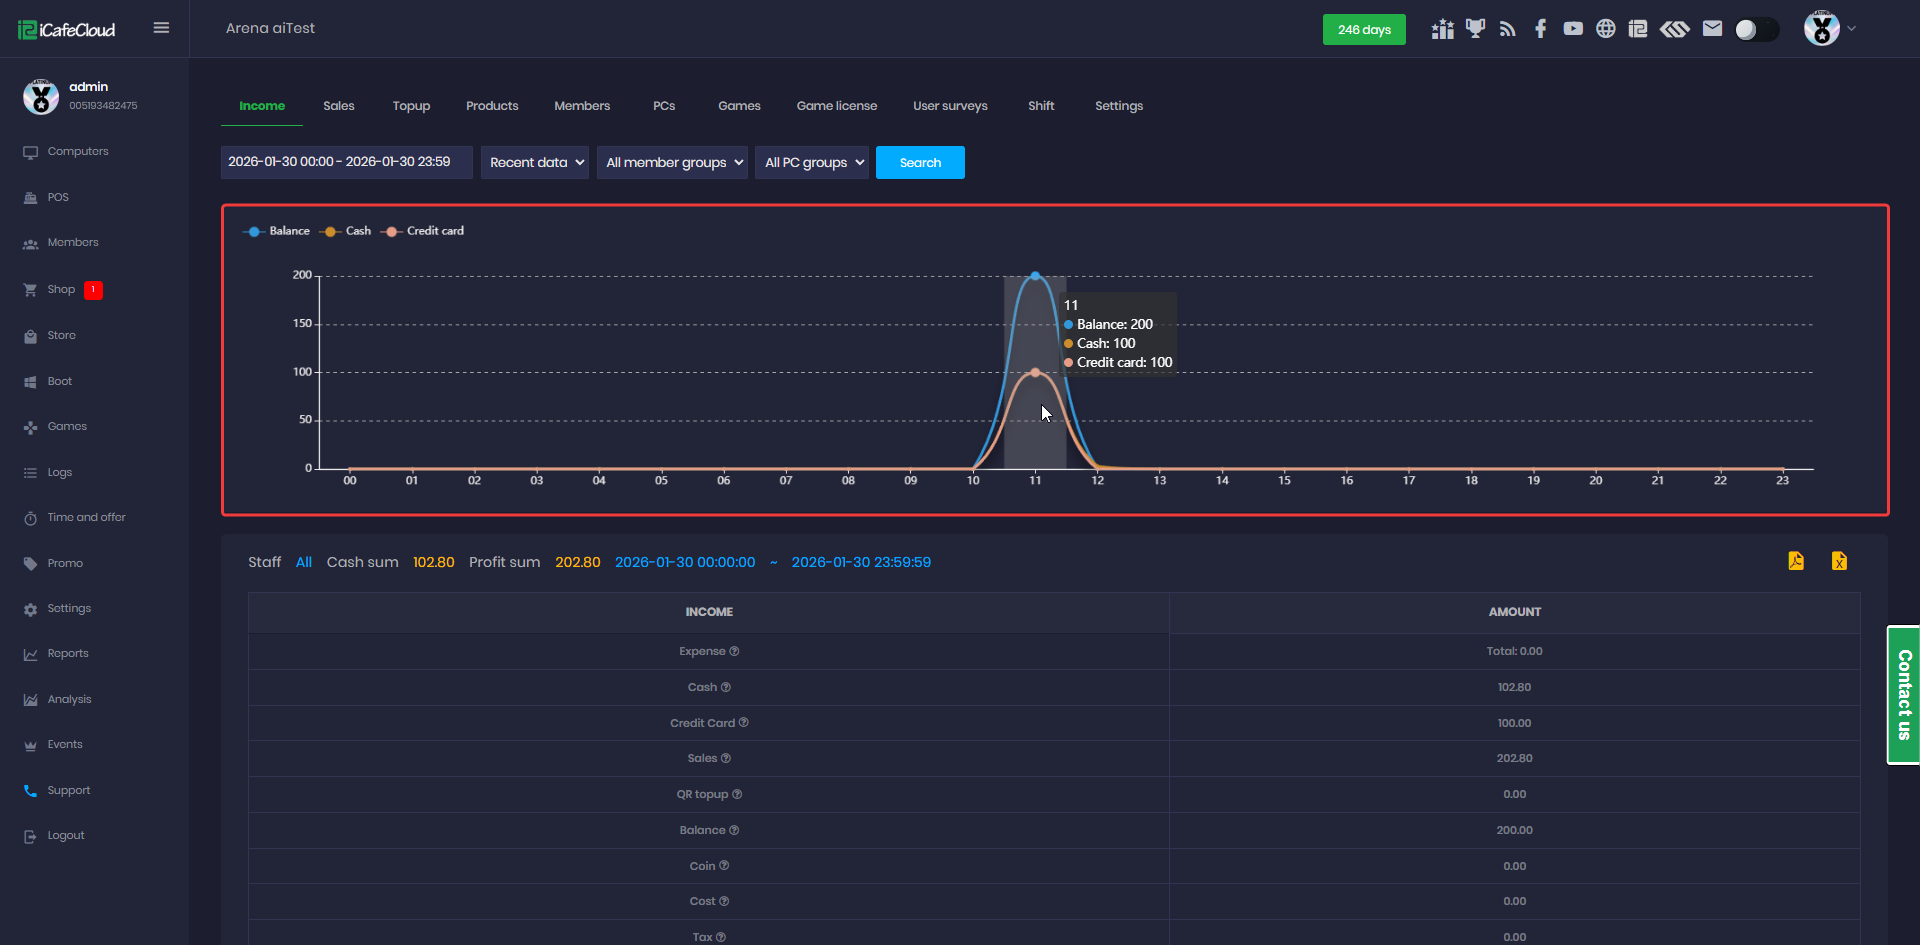
Task: Click the date range input field
Action: [x=346, y=162]
